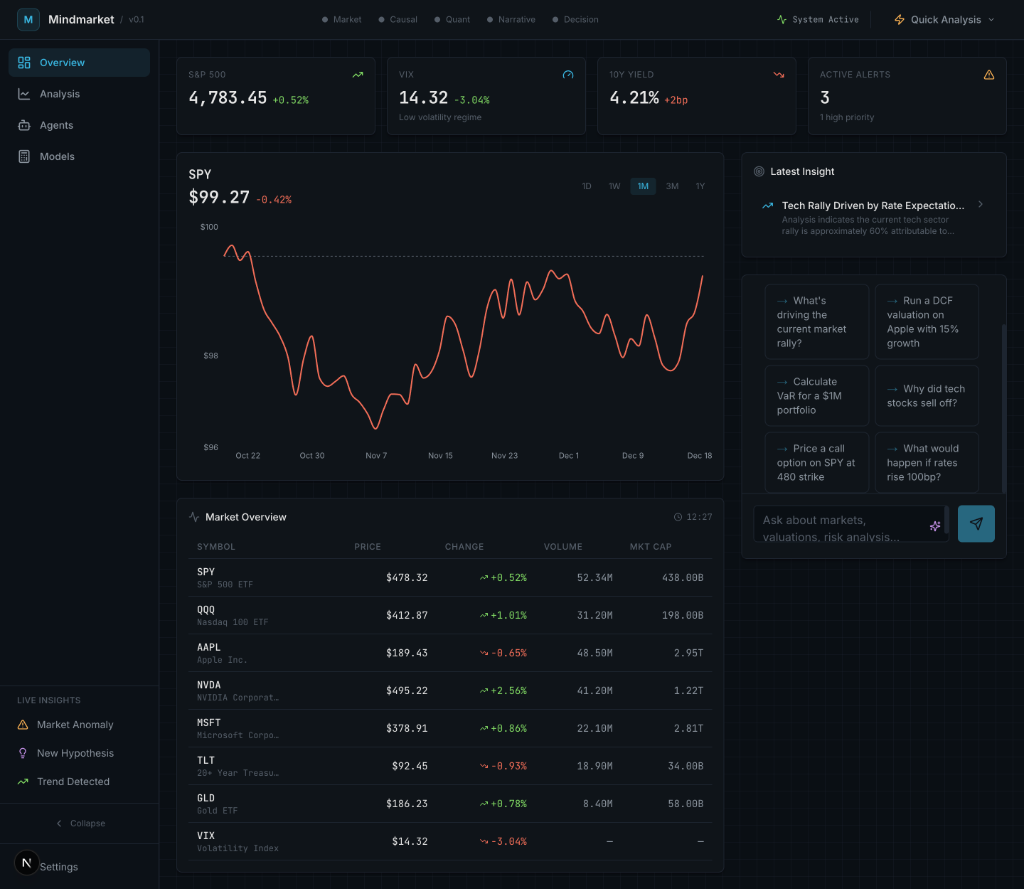
Task: Toggle the Market agent indicator
Action: (342, 20)
